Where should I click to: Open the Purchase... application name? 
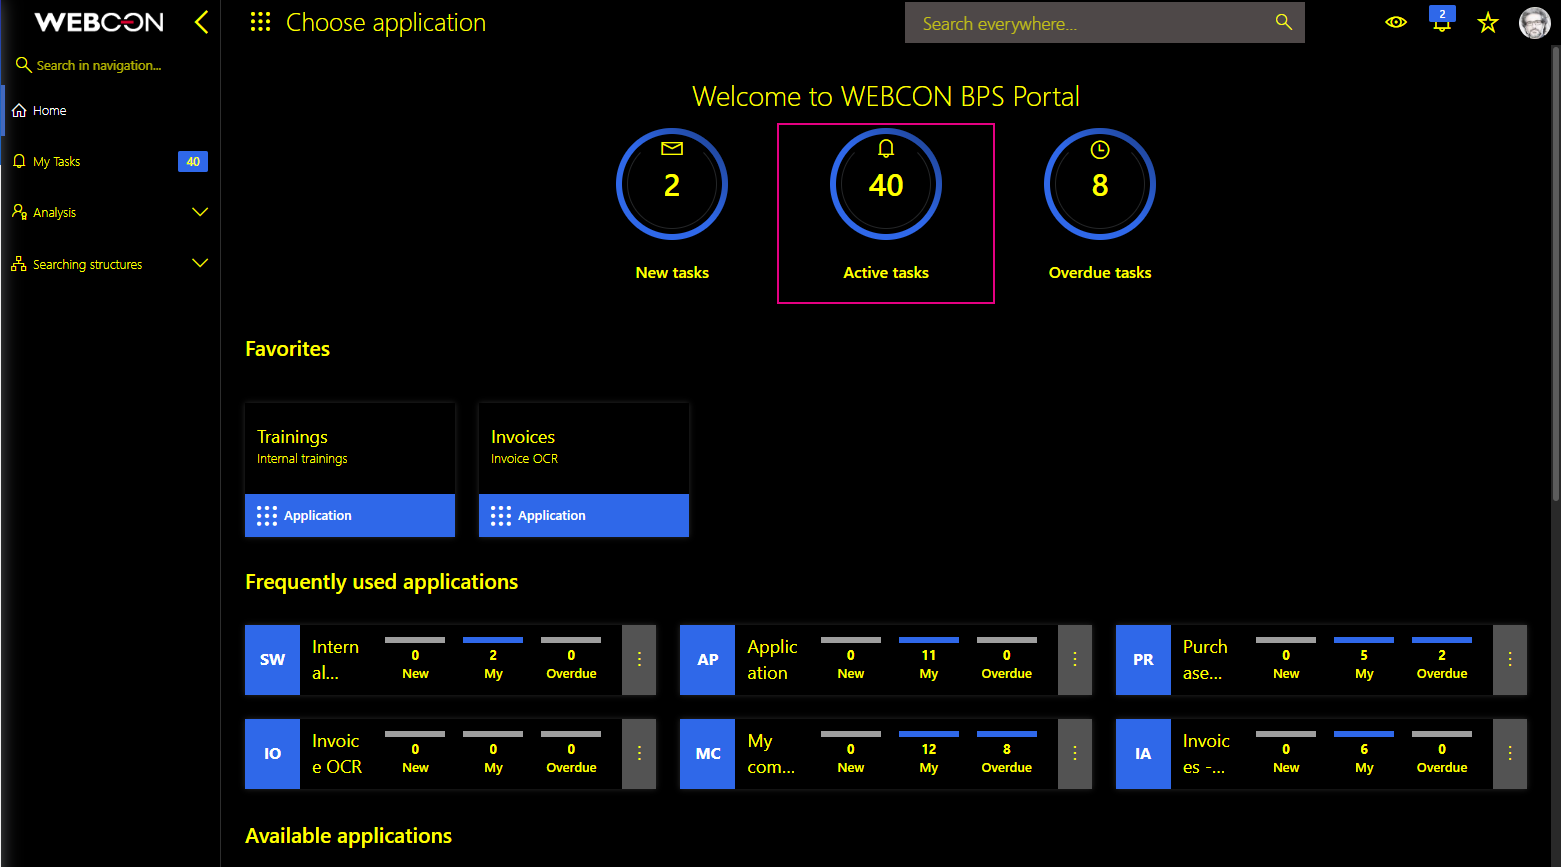click(x=1206, y=660)
